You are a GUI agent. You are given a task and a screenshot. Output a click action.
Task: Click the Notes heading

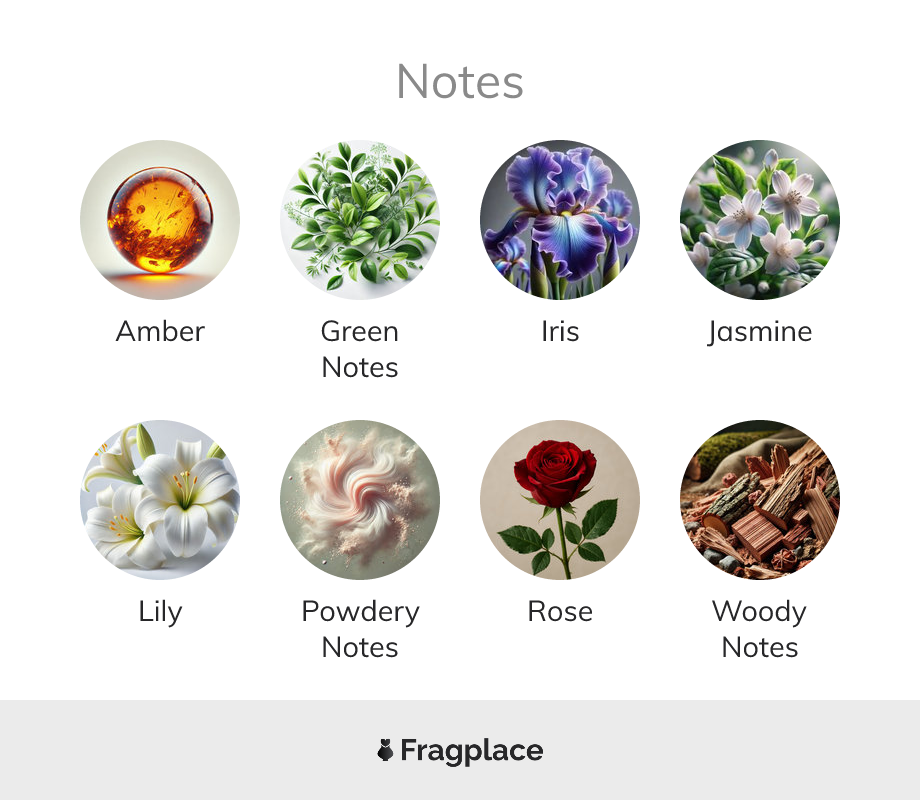point(460,82)
